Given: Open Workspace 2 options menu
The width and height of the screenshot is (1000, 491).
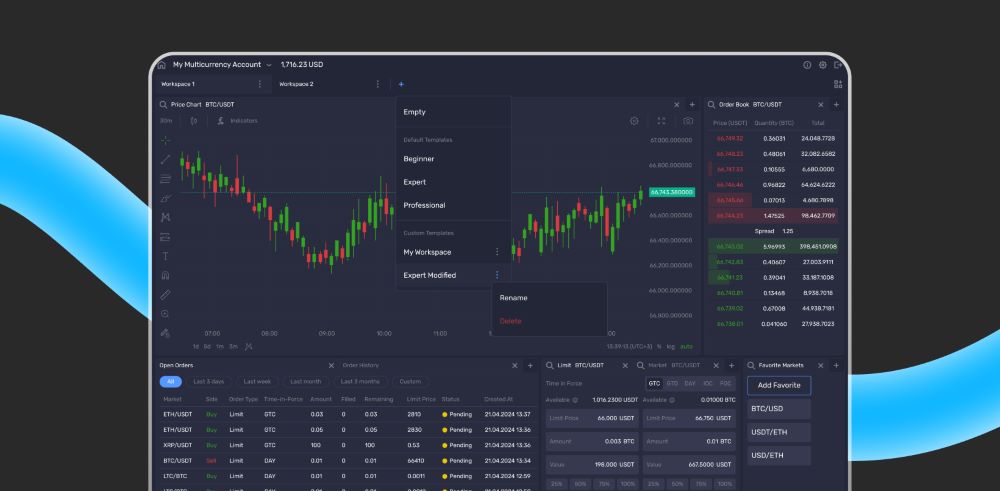Looking at the screenshot, I should pyautogui.click(x=378, y=84).
